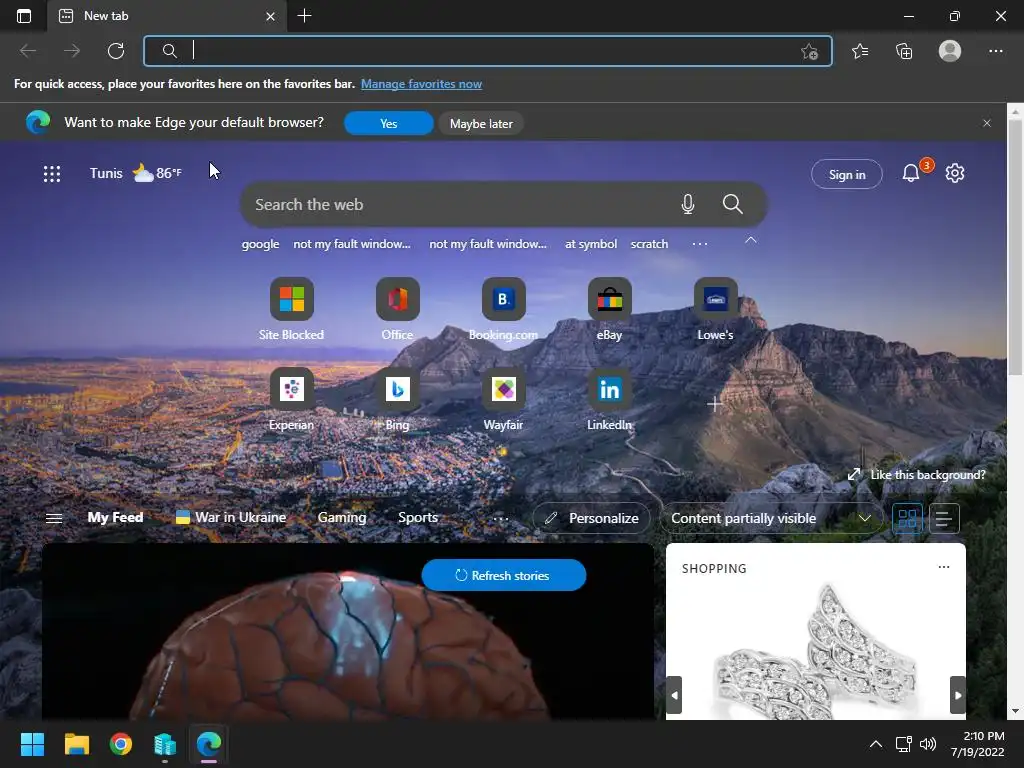Open the tab actions menu icon
The width and height of the screenshot is (1024, 768).
24,16
